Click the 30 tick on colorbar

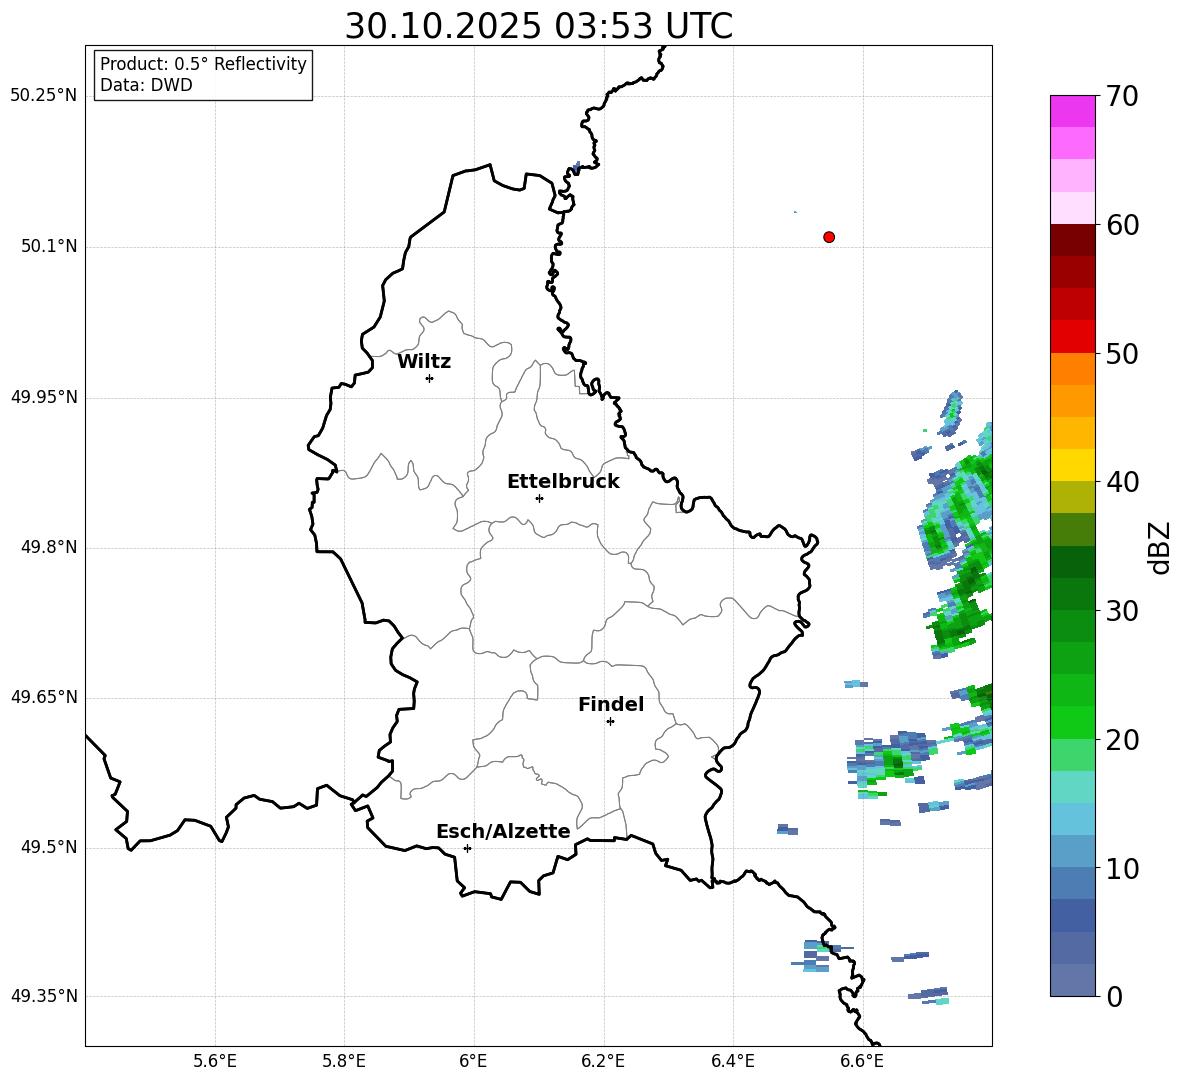(1122, 611)
